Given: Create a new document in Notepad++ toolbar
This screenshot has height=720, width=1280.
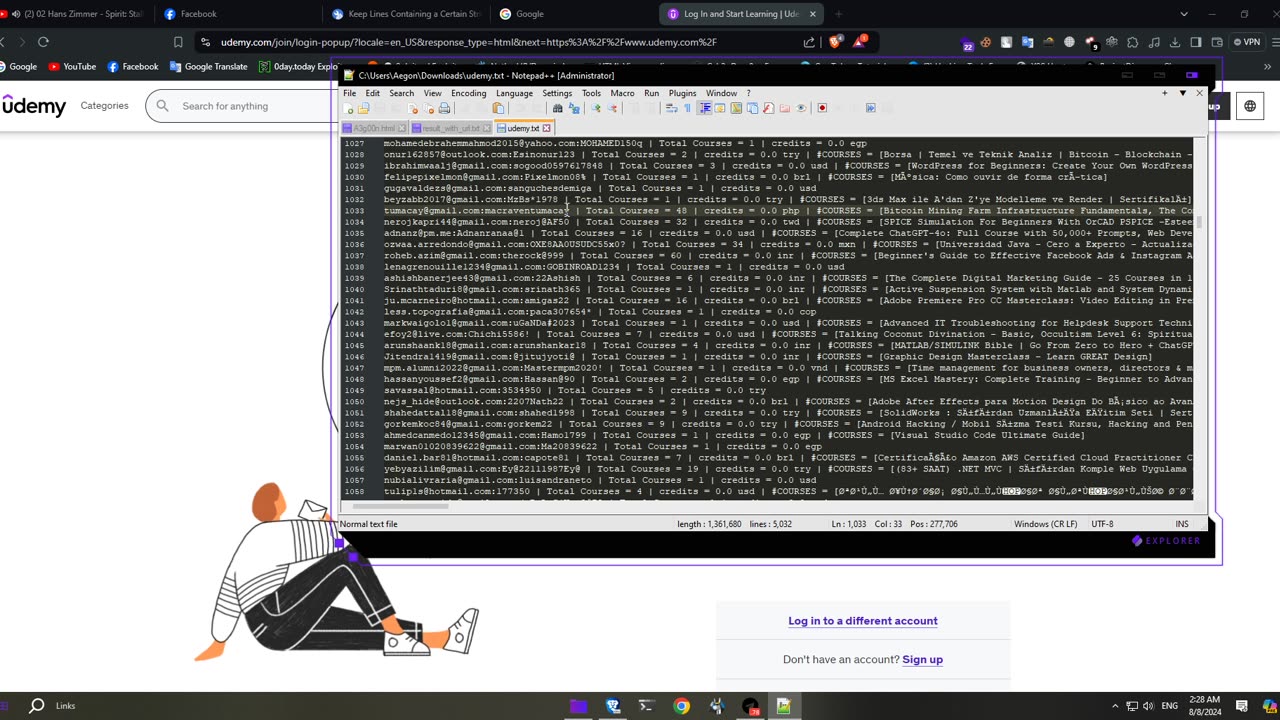Looking at the screenshot, I should click(348, 108).
